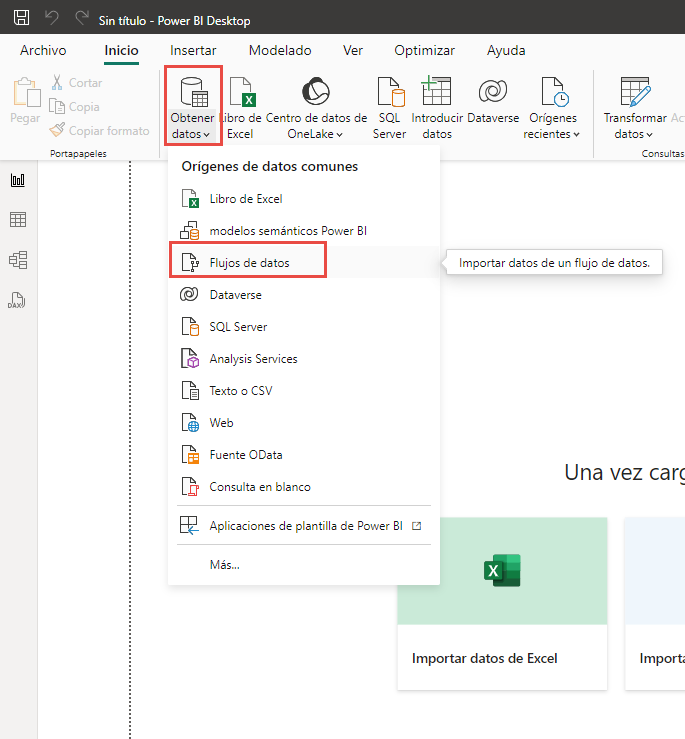Click the Save icon in title bar

tap(21, 18)
